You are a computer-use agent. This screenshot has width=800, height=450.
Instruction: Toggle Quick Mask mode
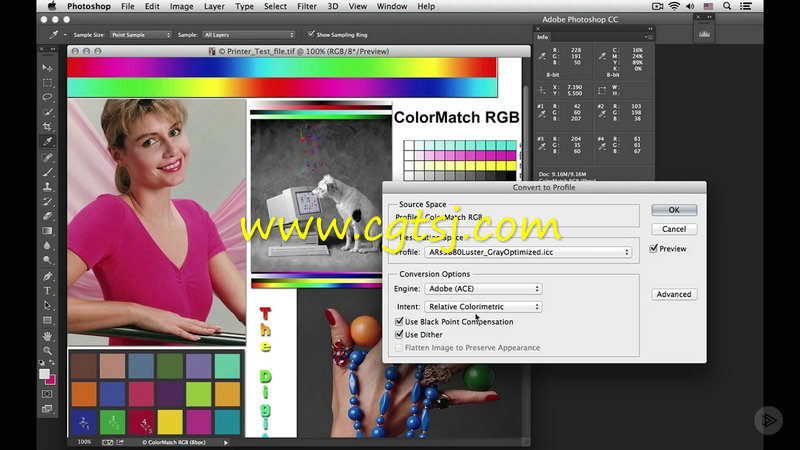[47, 394]
